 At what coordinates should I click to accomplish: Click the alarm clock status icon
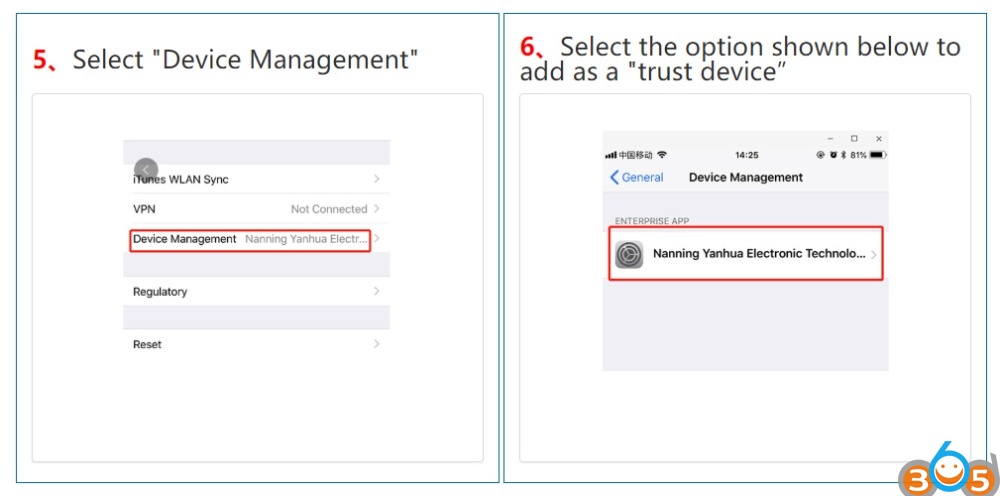click(832, 155)
